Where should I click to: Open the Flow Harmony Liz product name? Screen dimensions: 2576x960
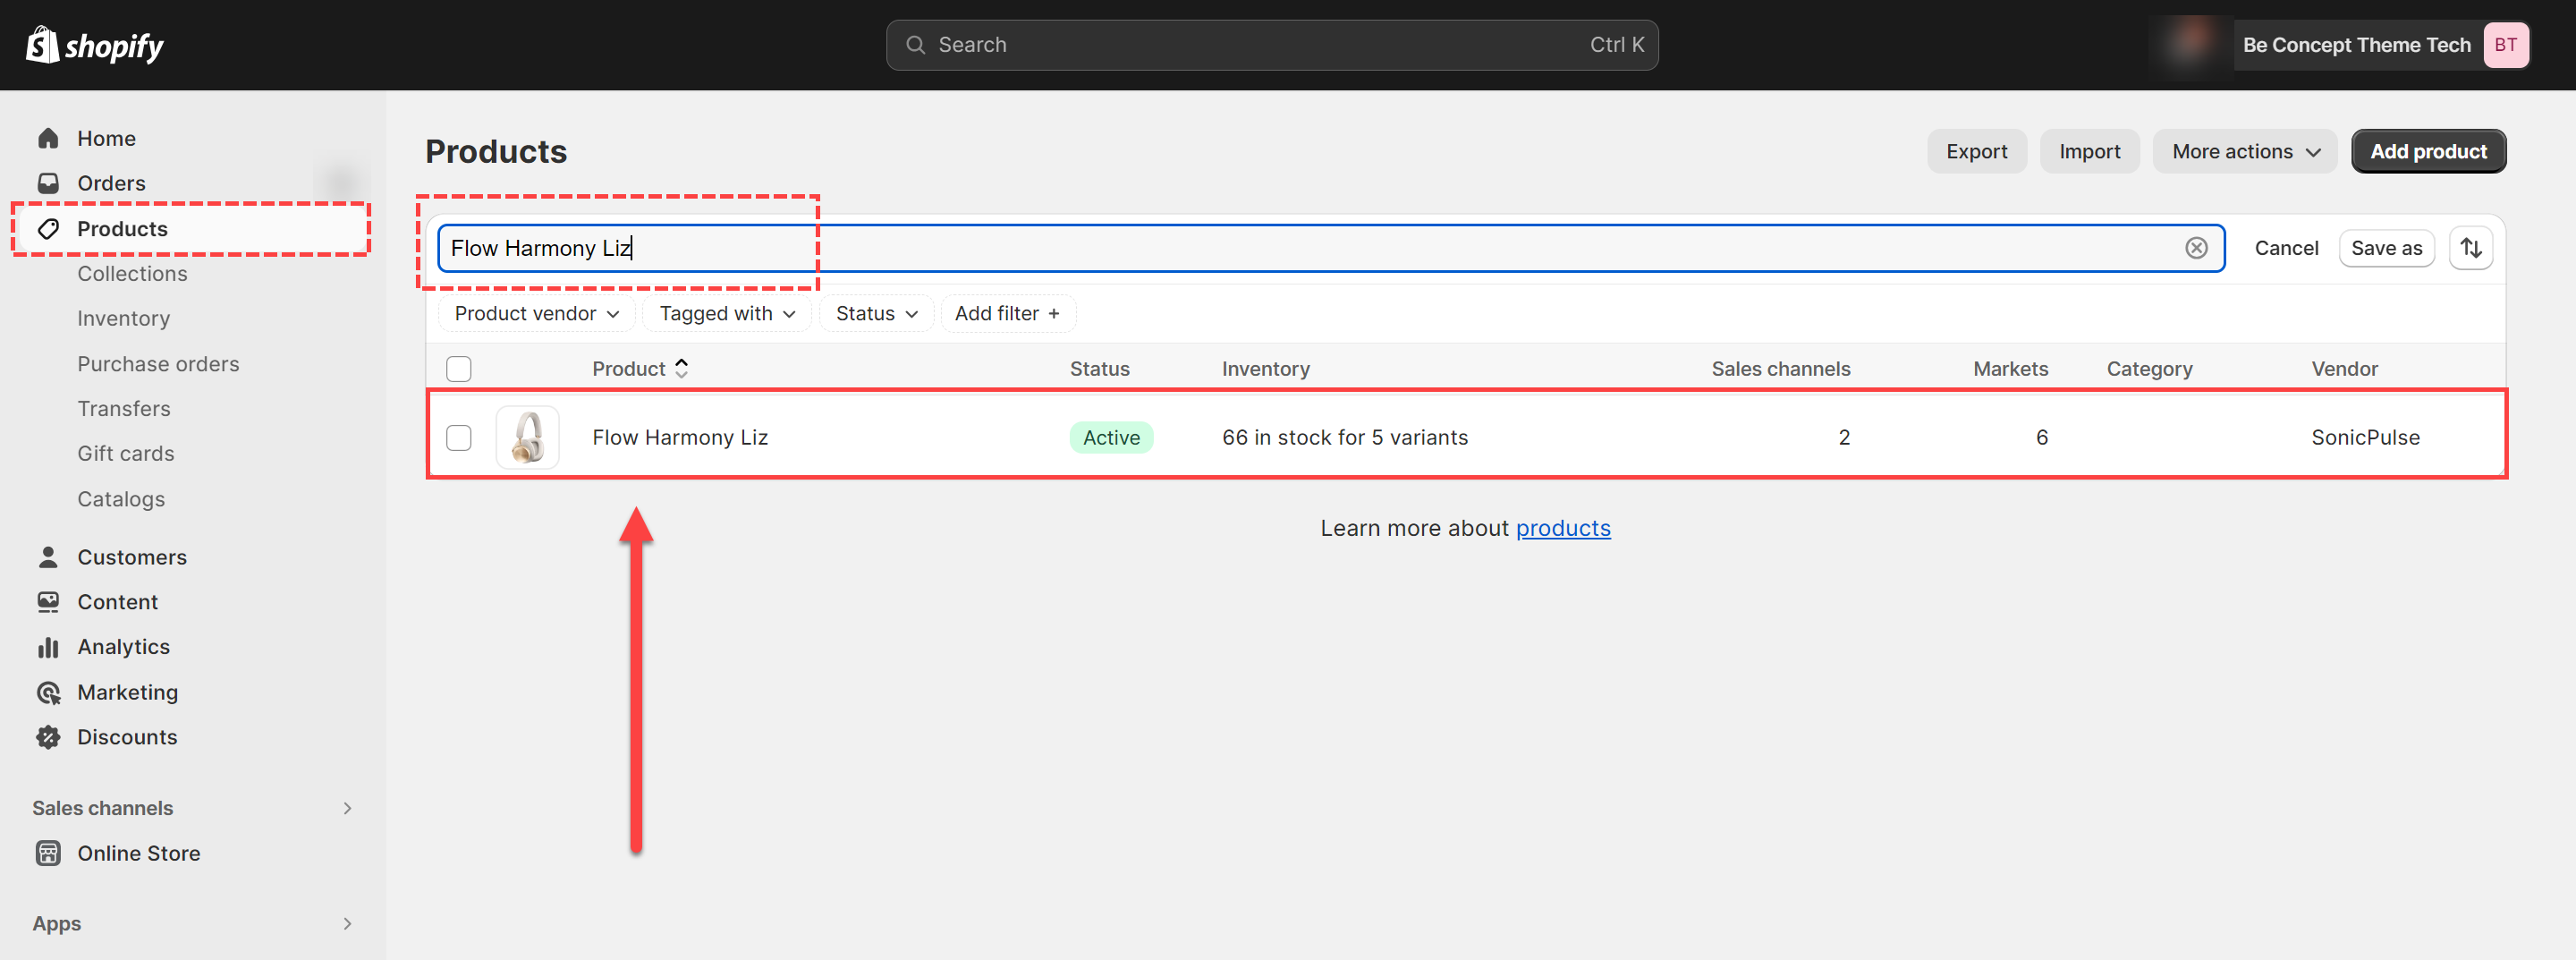click(680, 437)
